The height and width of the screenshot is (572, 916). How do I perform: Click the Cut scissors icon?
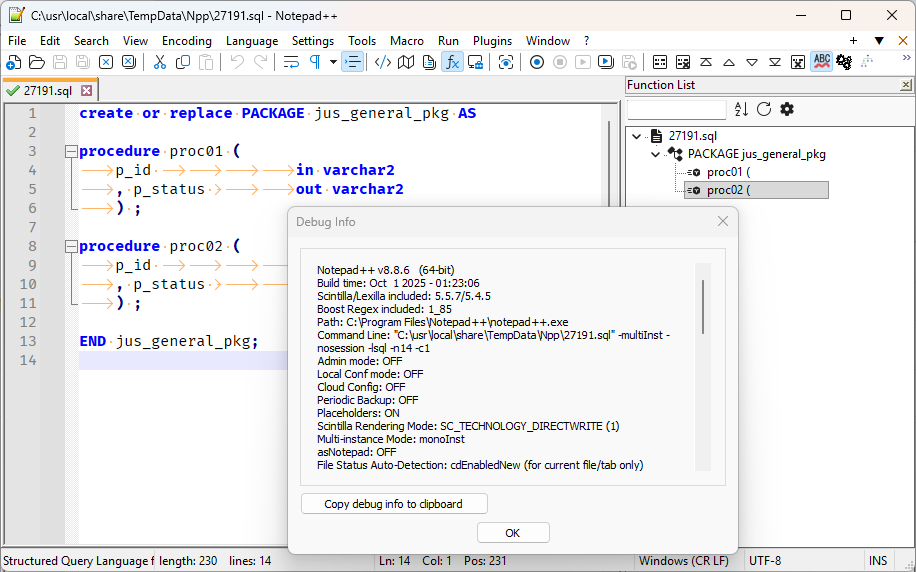pos(159,62)
